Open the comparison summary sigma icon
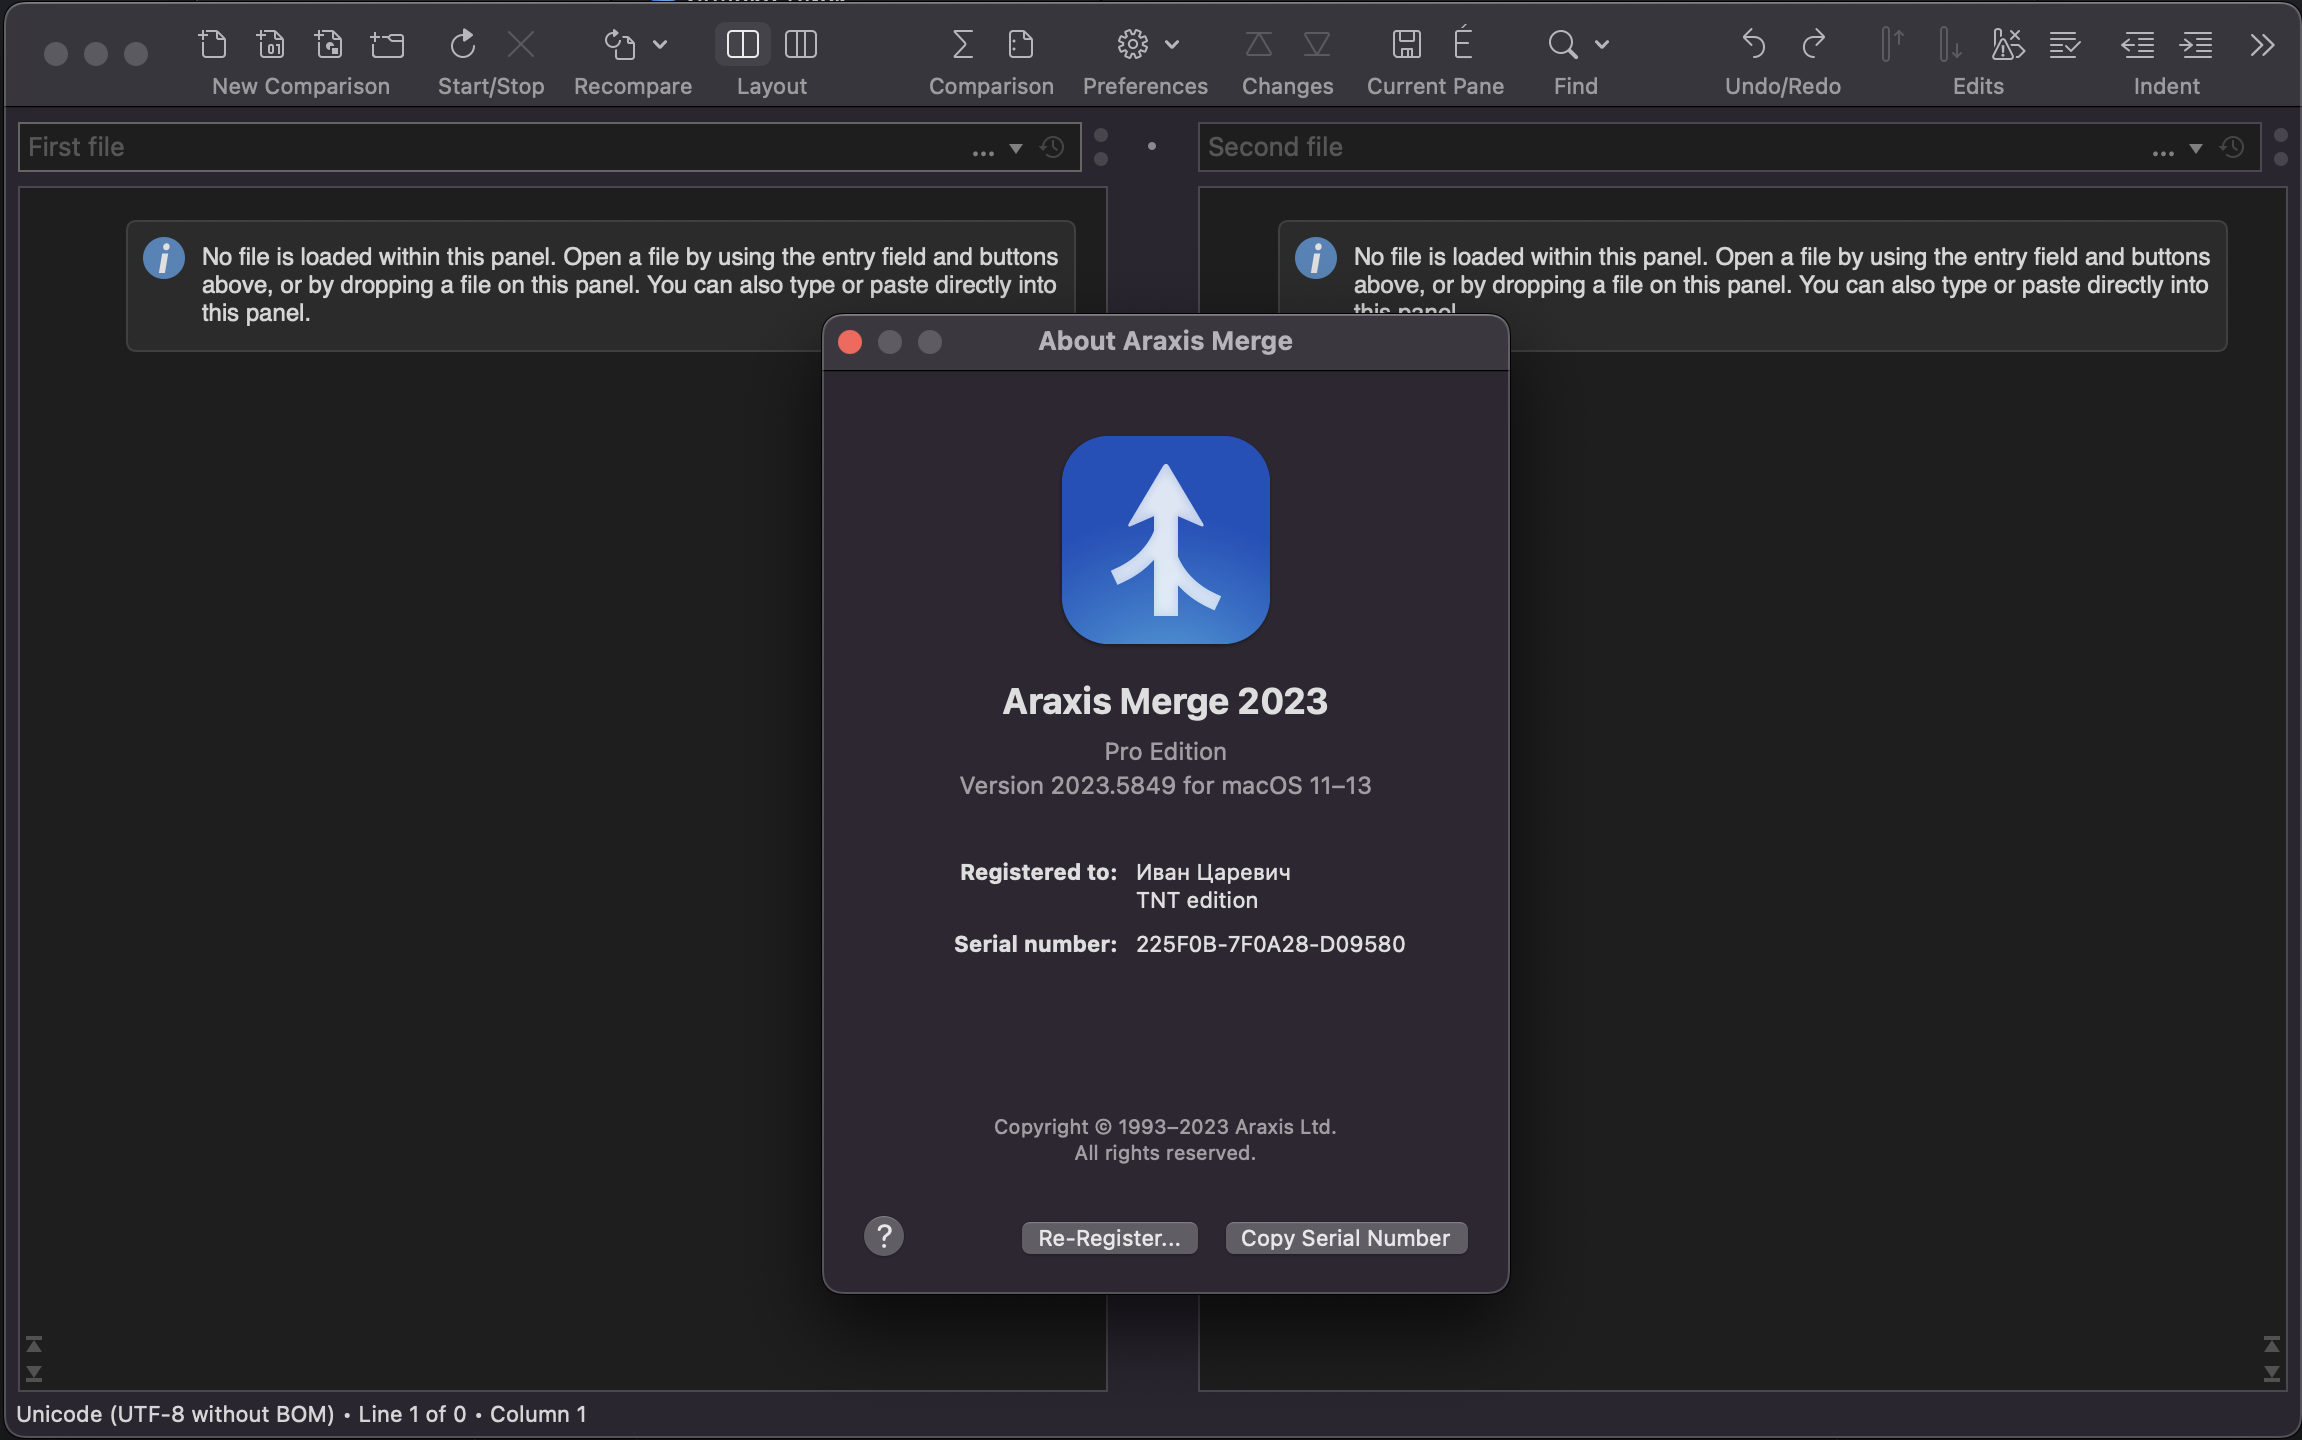 click(x=962, y=44)
